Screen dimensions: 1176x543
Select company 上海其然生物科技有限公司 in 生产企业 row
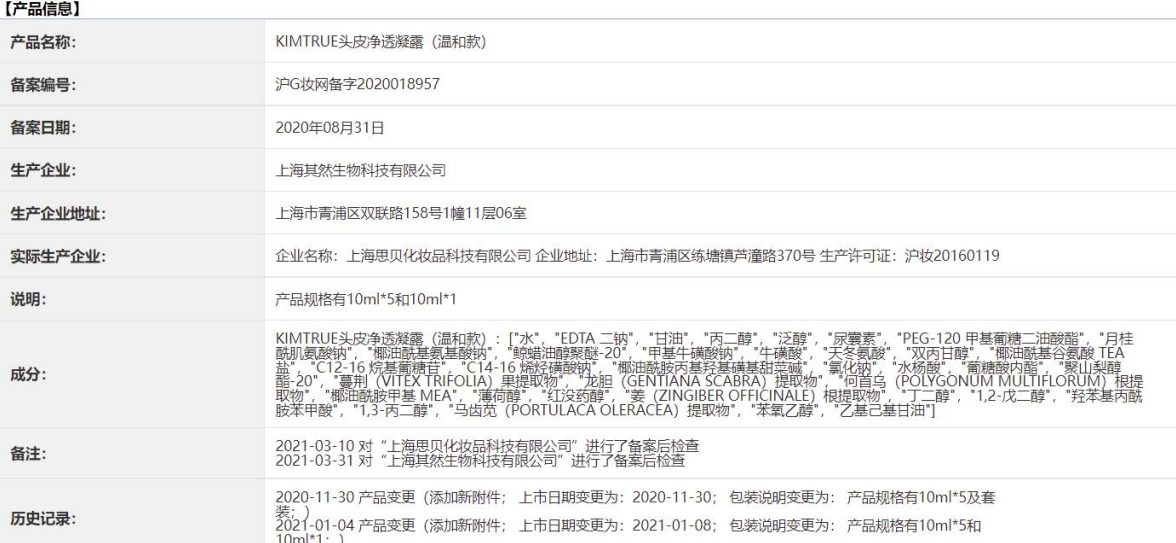(x=360, y=170)
